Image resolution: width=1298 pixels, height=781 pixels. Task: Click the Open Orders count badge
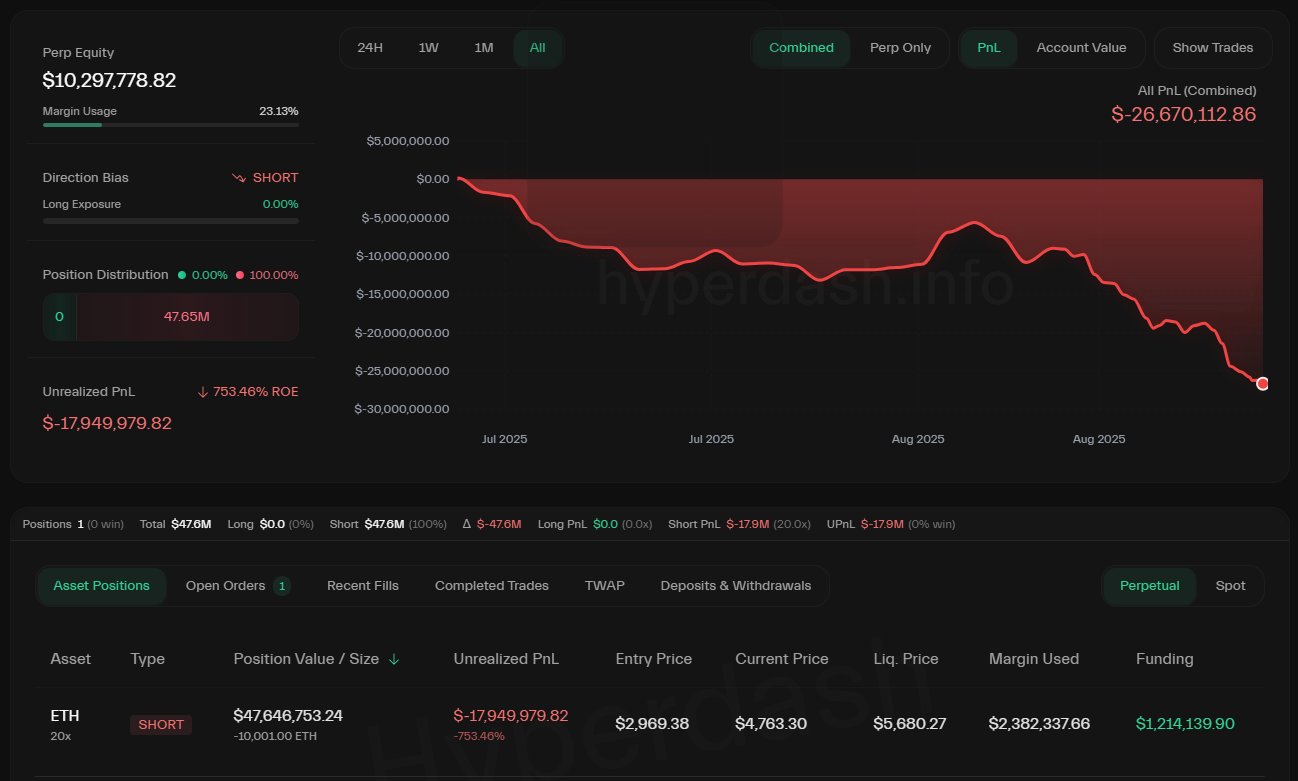click(282, 586)
